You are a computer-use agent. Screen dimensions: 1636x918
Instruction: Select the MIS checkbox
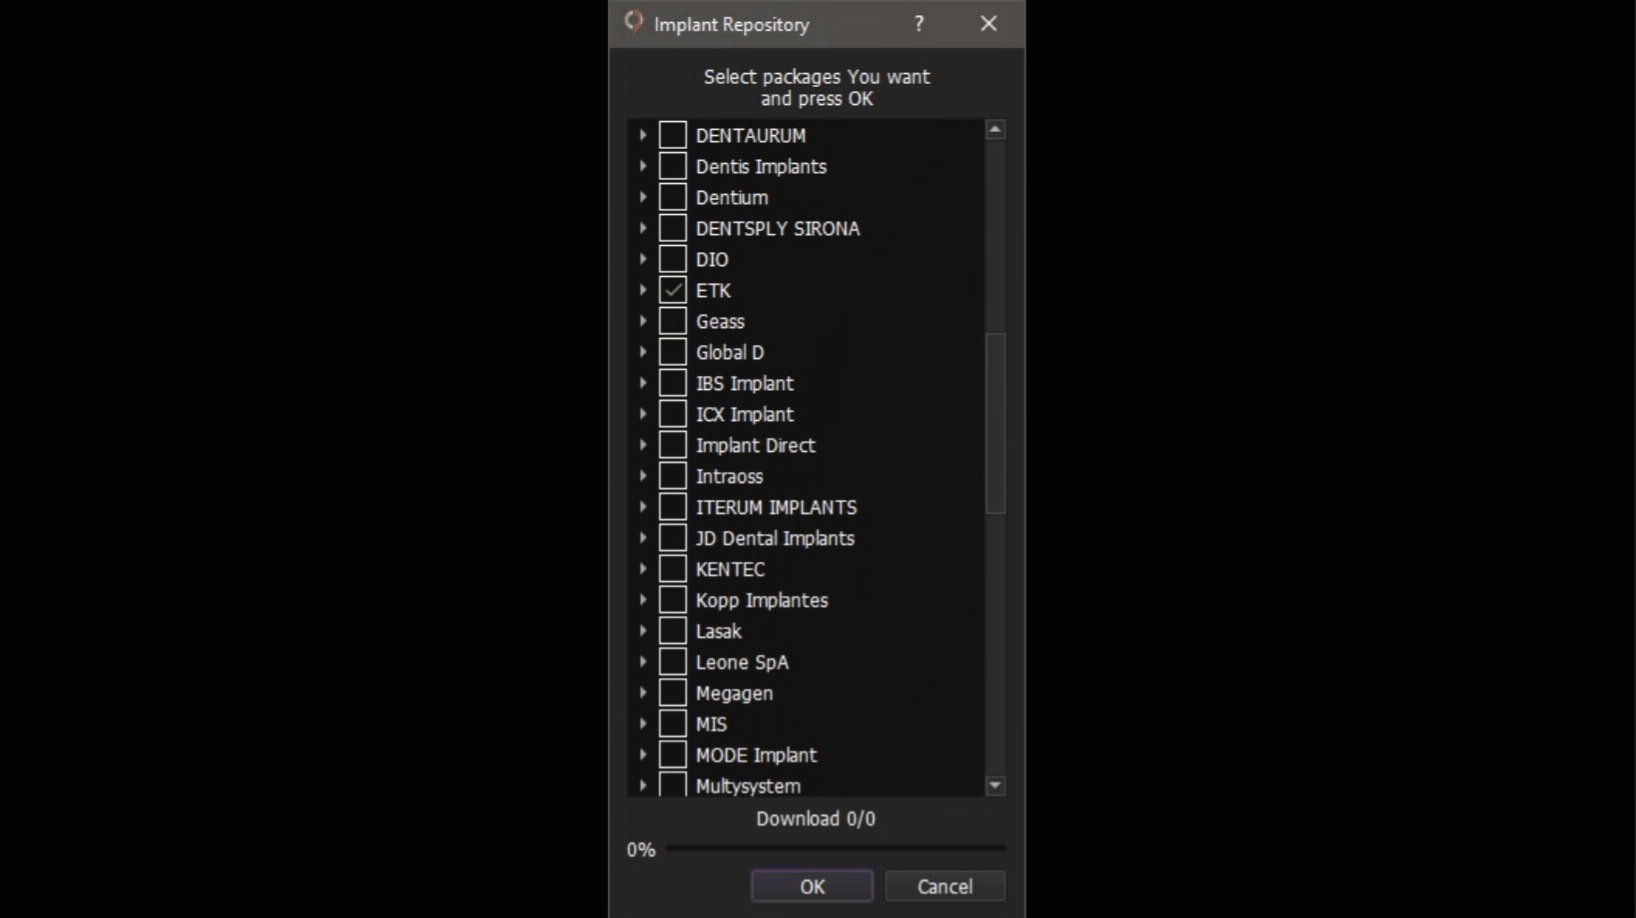673,724
